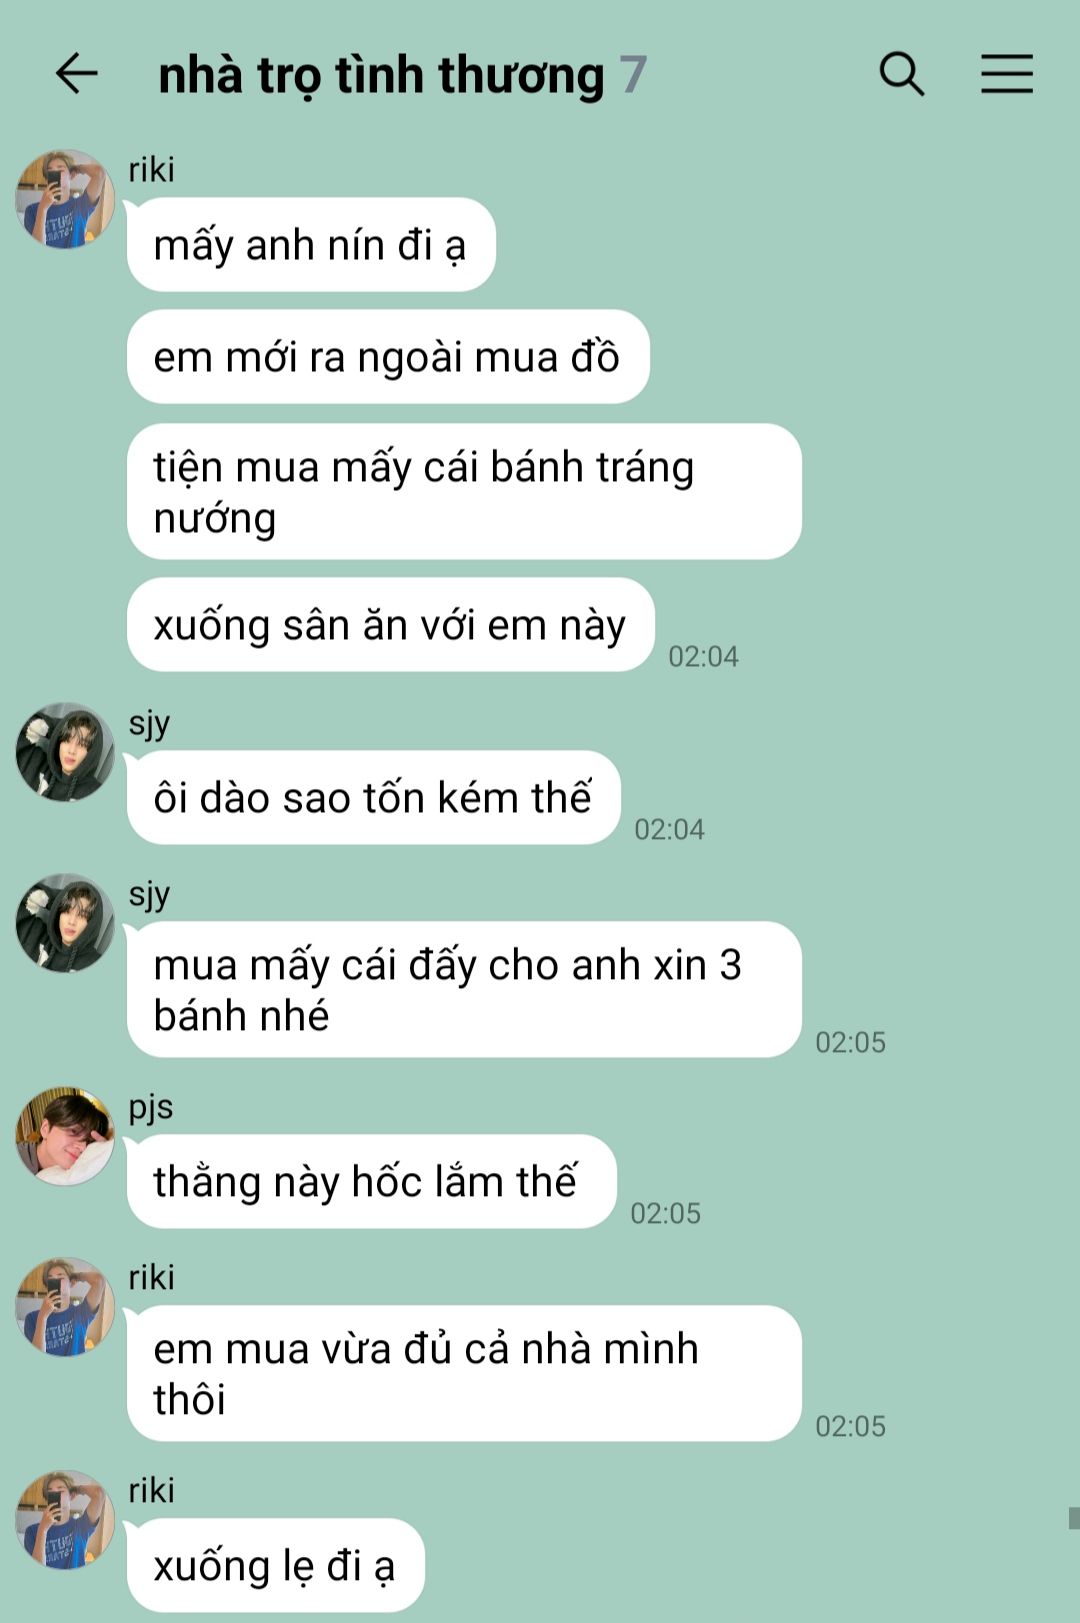Open the chat search magnifier
Viewport: 1080px width, 1623px height.
(x=901, y=74)
